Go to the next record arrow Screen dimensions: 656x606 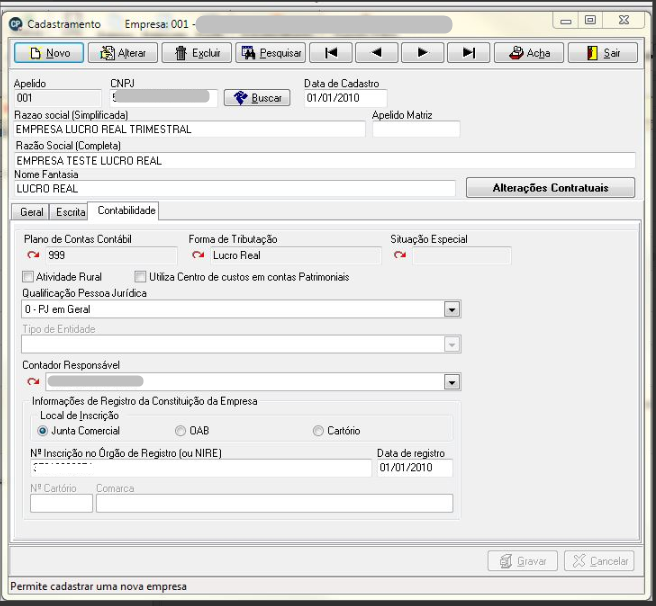pos(423,53)
